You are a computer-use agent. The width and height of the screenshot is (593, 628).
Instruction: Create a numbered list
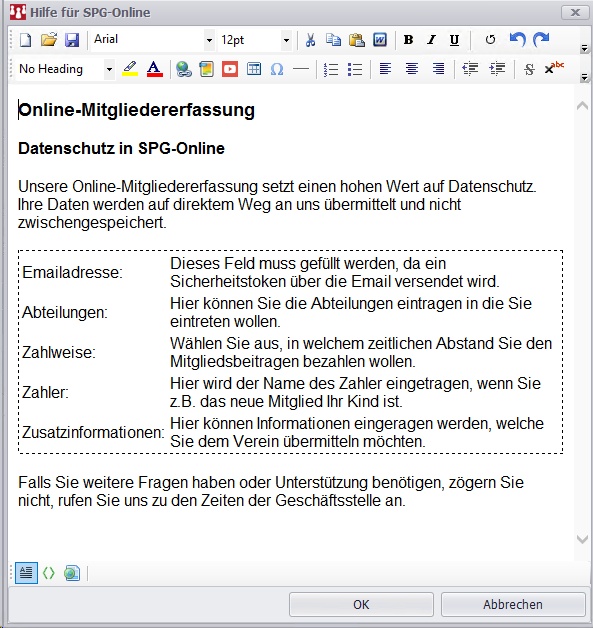[331, 69]
